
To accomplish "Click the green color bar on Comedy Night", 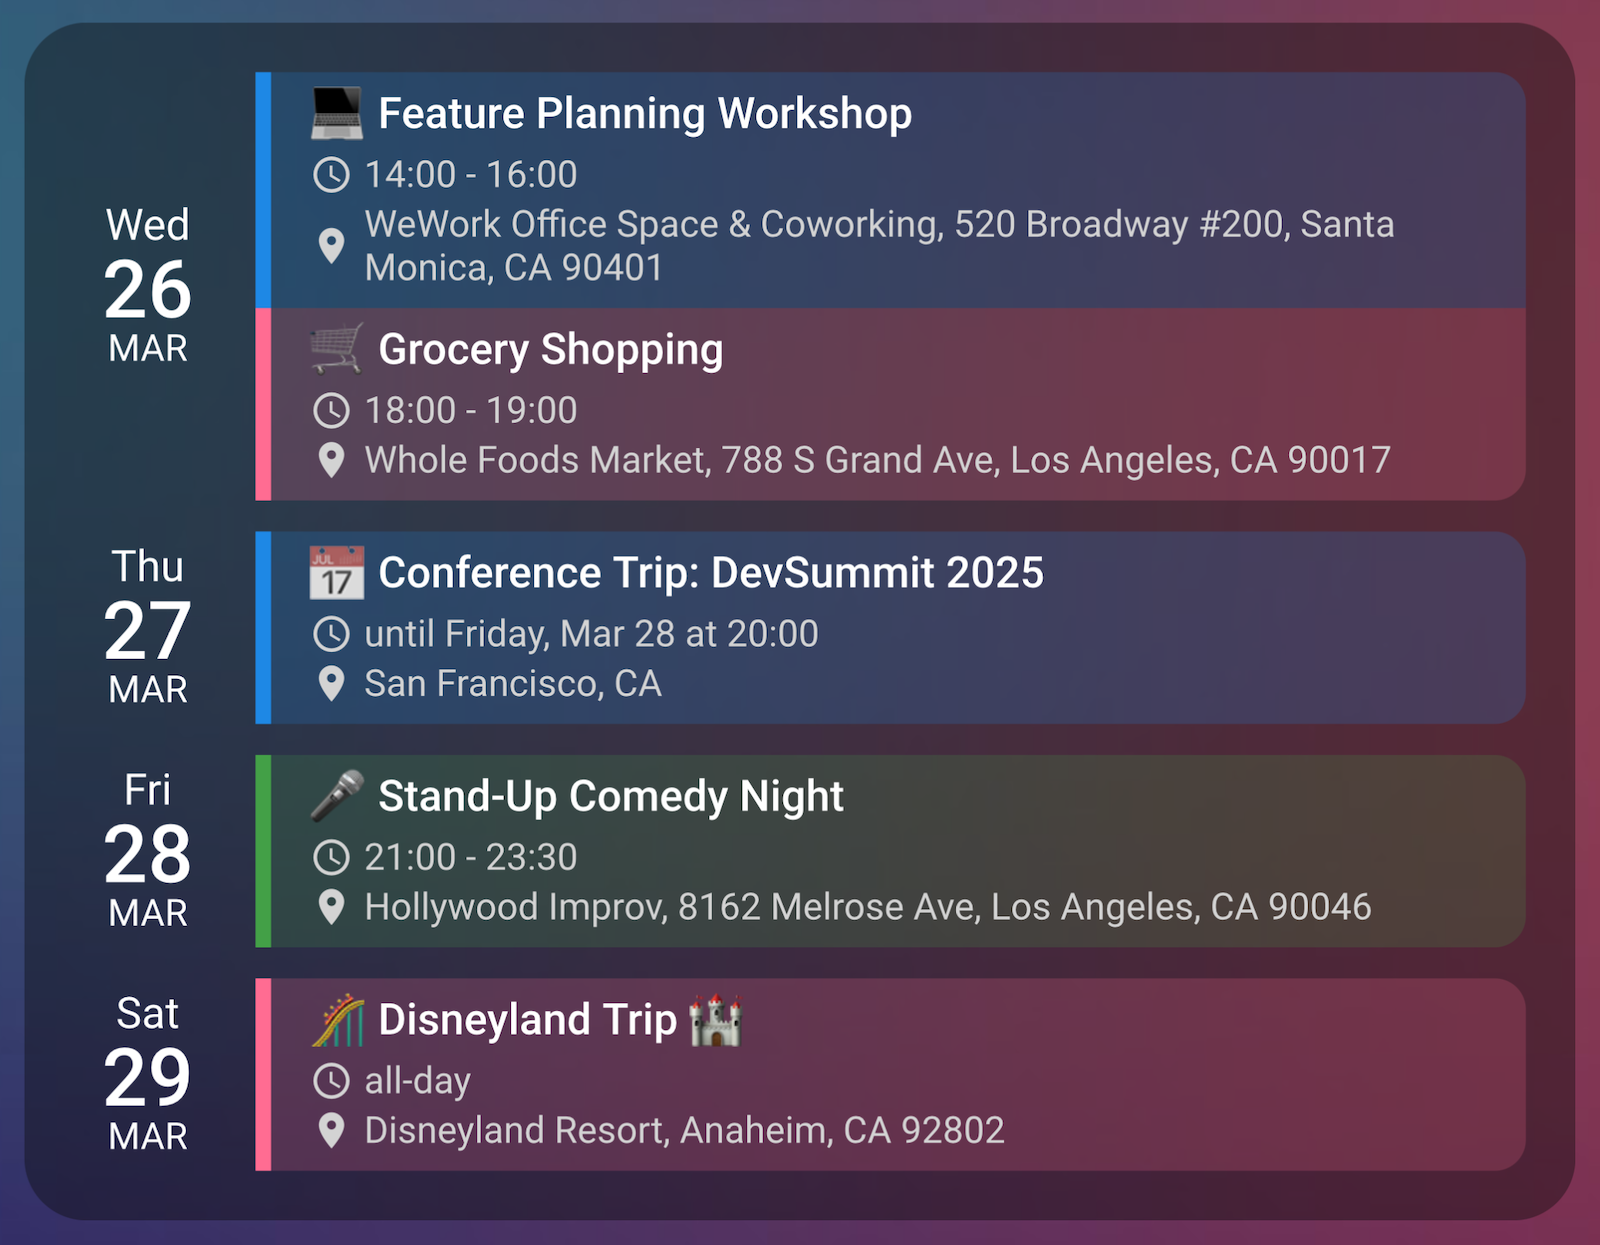I will click(263, 851).
